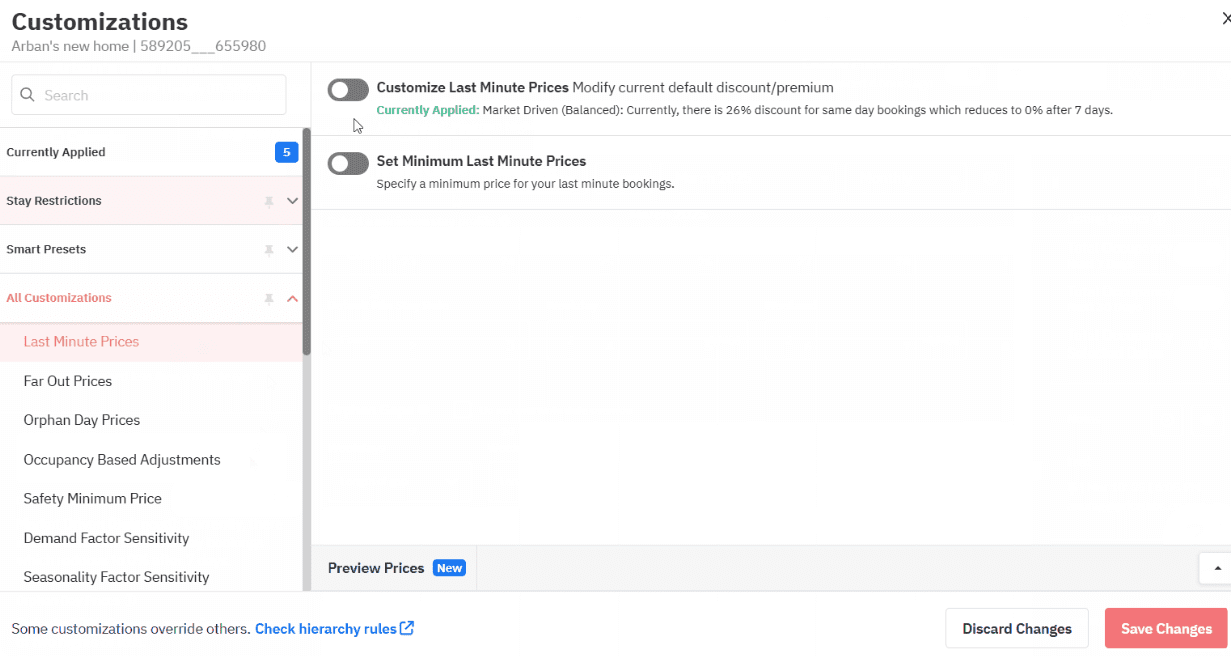
Task: Collapse the All Customizations section
Action: [292, 298]
